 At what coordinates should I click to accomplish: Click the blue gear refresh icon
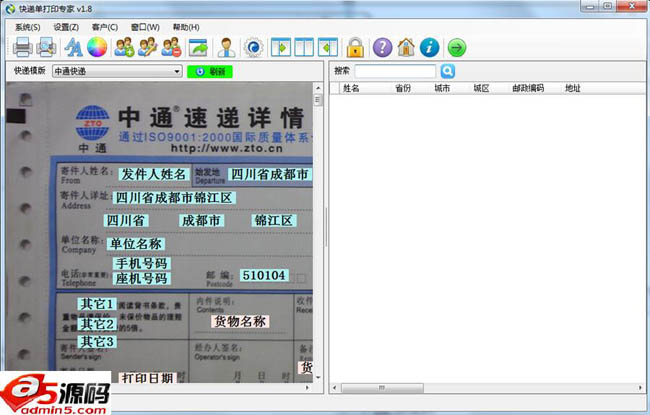[x=253, y=47]
